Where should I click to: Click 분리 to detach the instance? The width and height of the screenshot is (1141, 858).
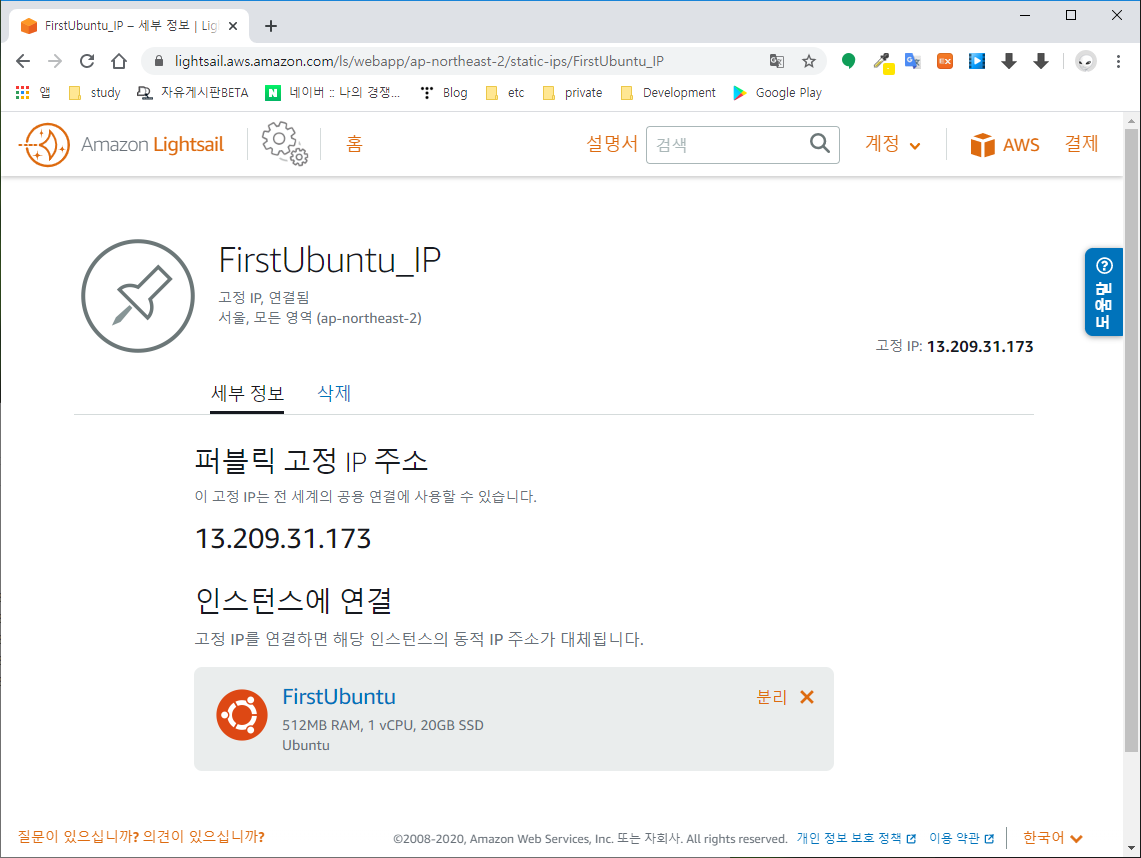tap(771, 697)
